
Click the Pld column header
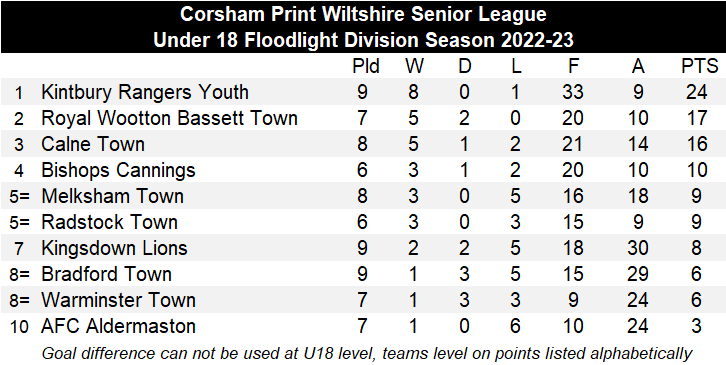tap(366, 67)
